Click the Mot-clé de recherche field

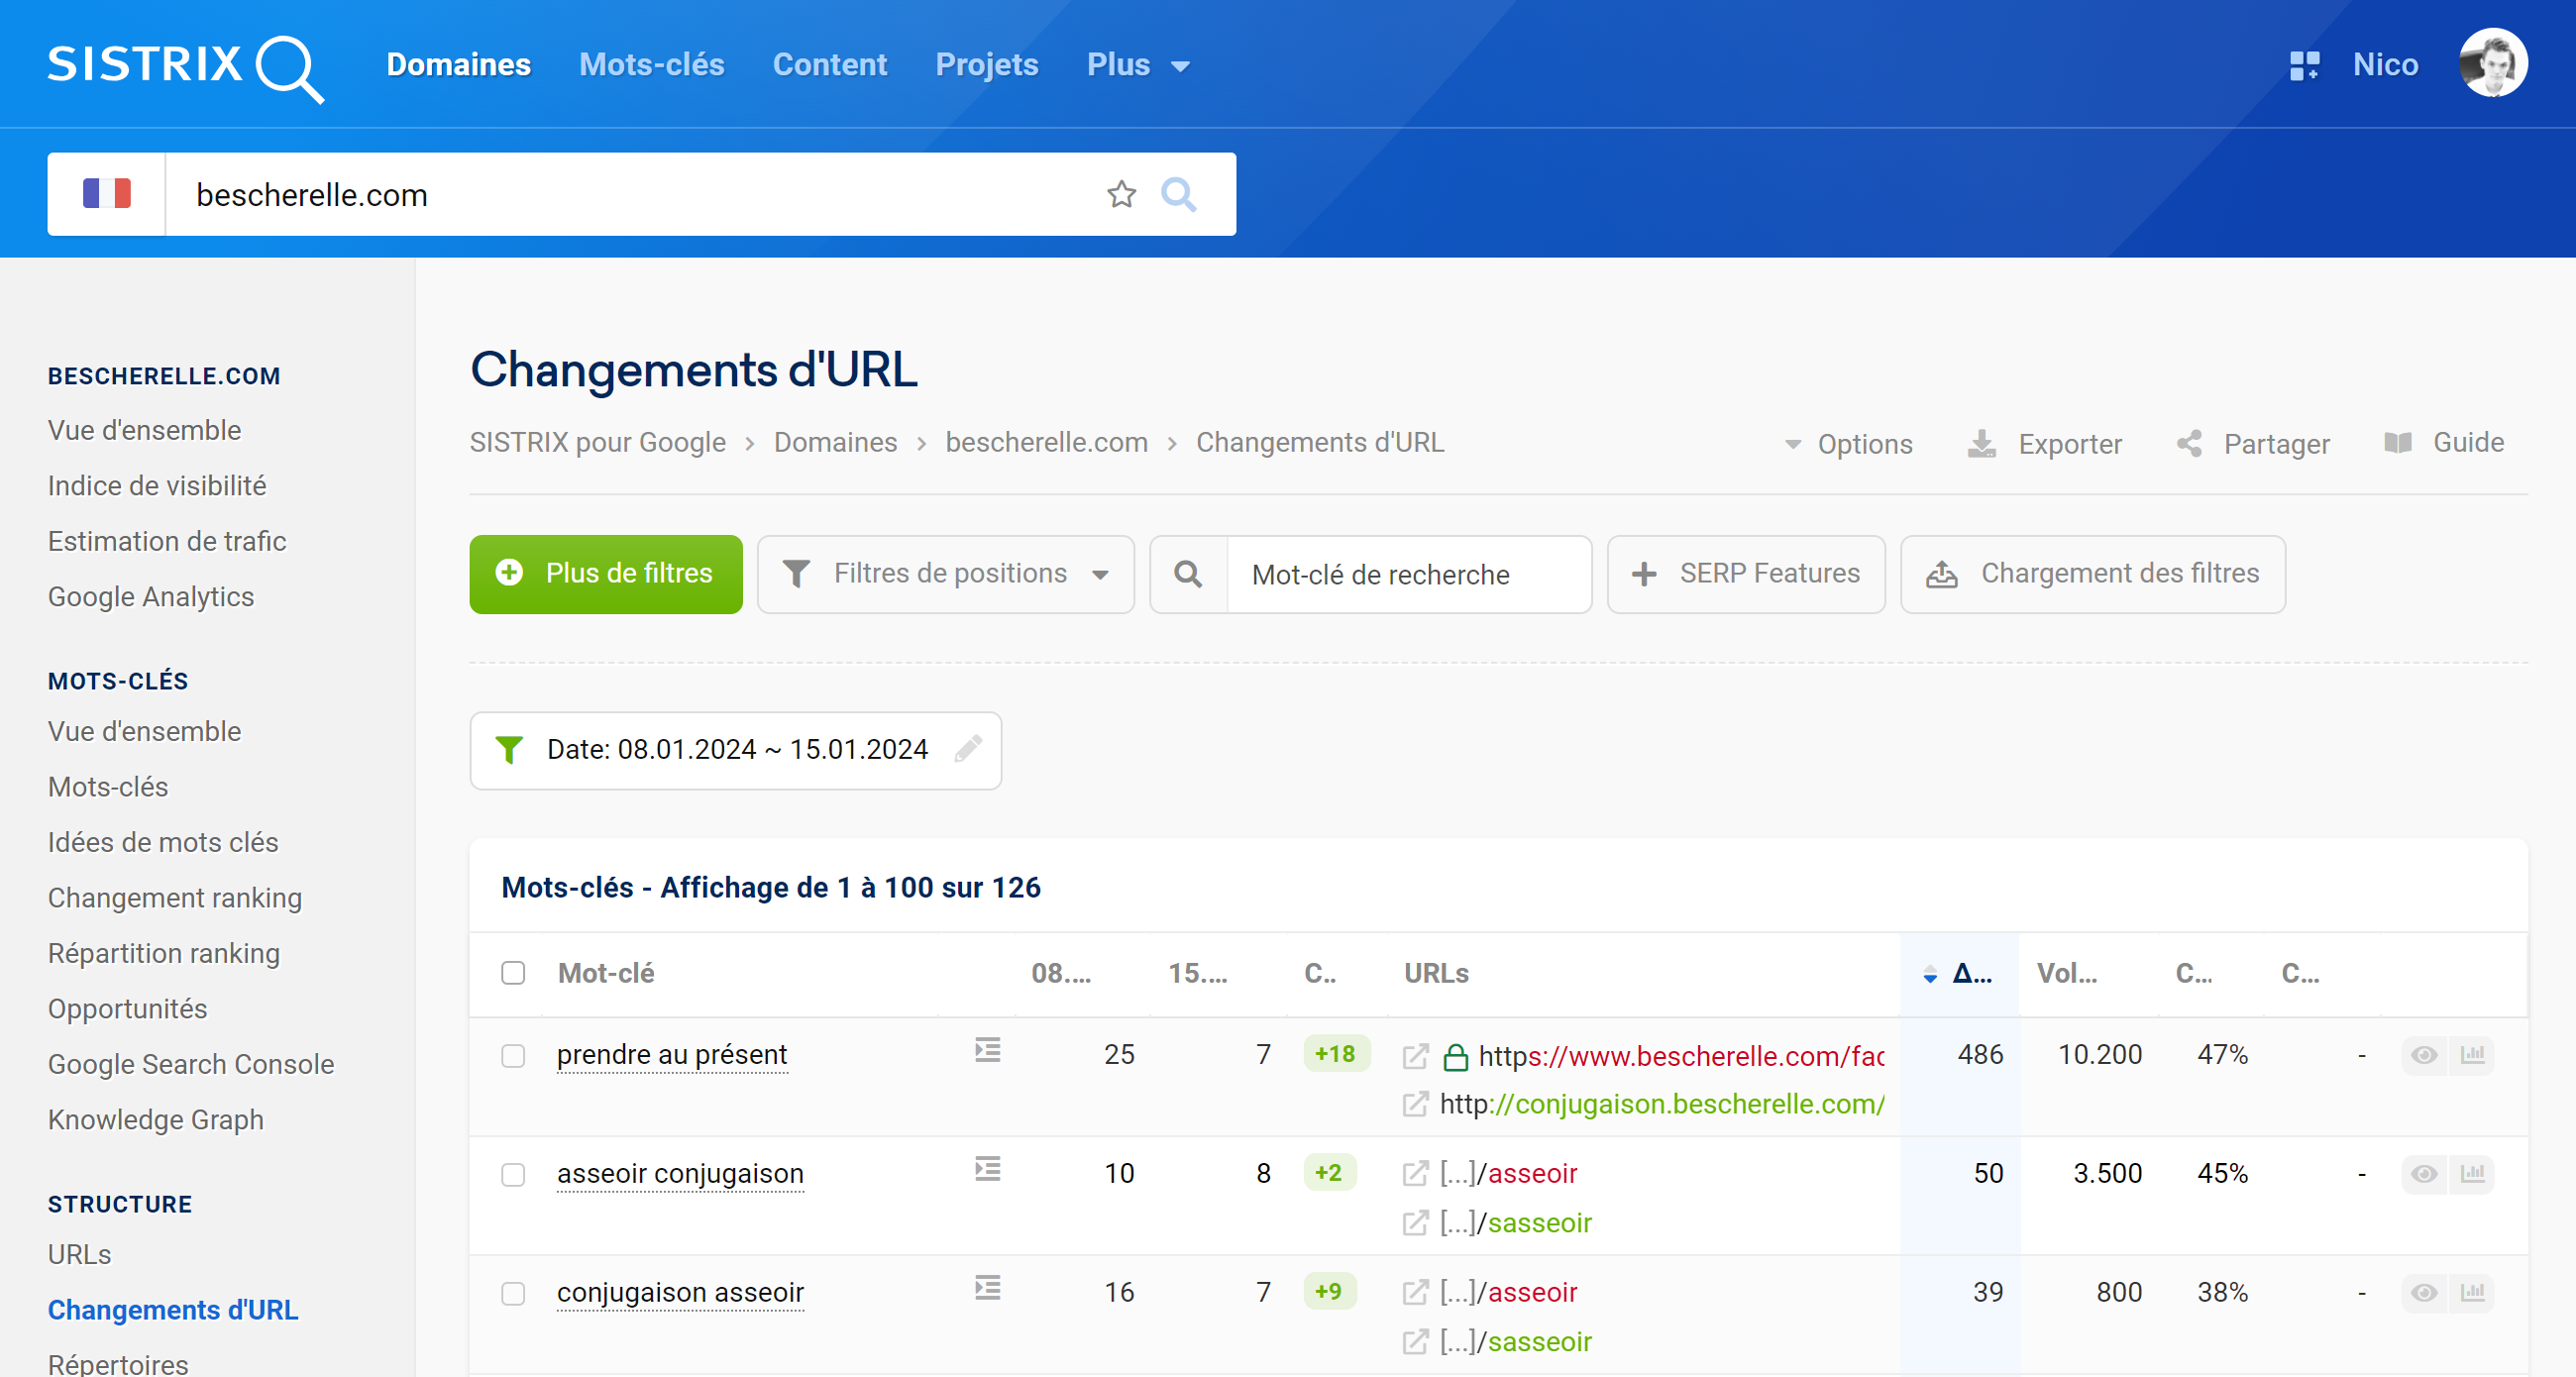1408,574
